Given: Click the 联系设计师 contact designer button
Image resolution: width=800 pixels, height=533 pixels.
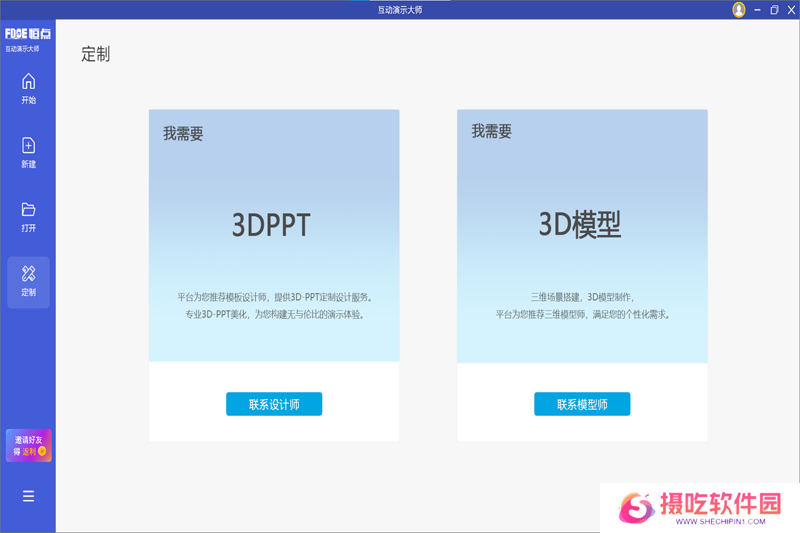Looking at the screenshot, I should pyautogui.click(x=274, y=404).
